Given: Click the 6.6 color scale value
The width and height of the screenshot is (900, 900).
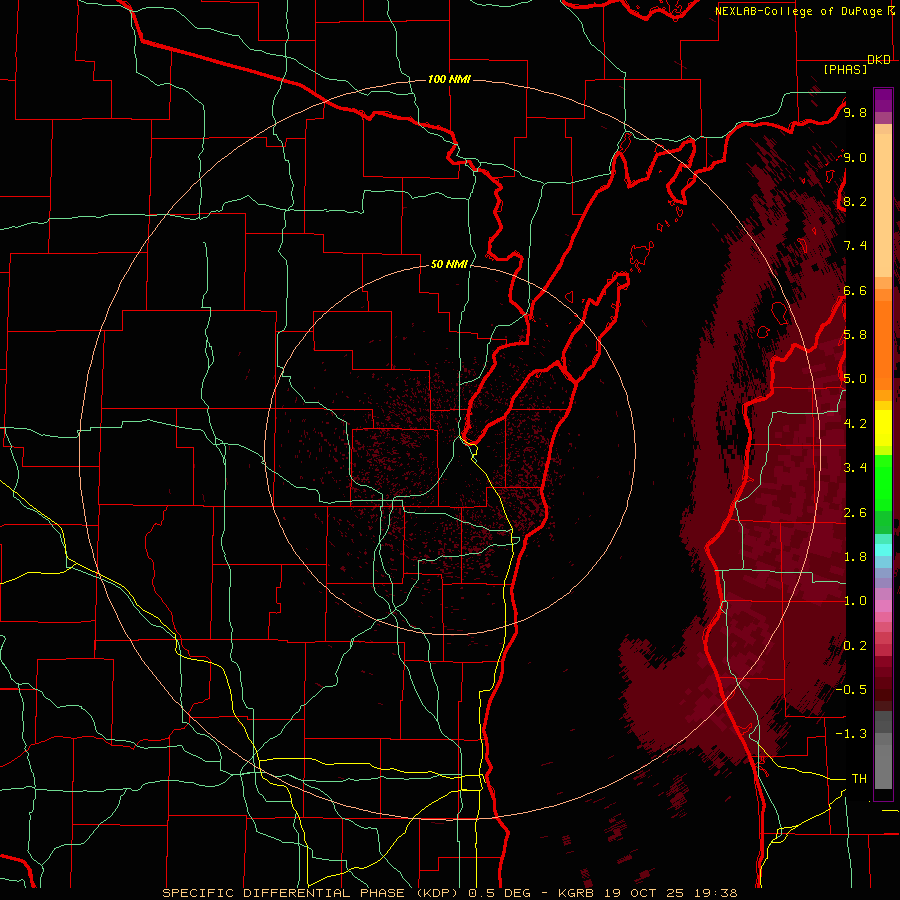Looking at the screenshot, I should tap(855, 290).
